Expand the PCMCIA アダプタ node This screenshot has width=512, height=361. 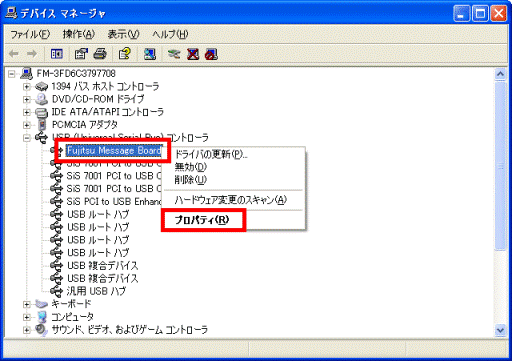[x=27, y=125]
